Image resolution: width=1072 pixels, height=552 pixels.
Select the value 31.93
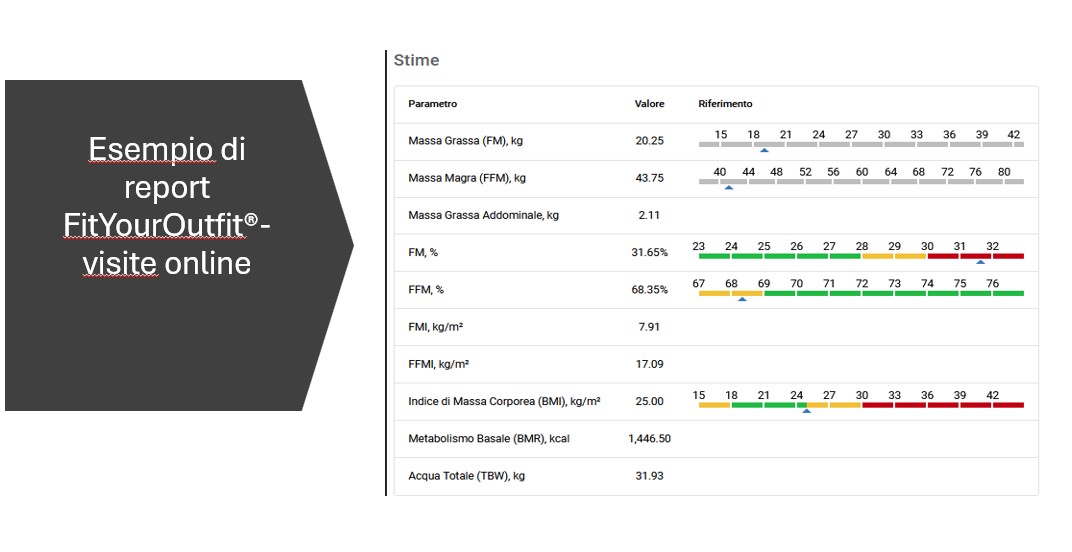pos(649,476)
